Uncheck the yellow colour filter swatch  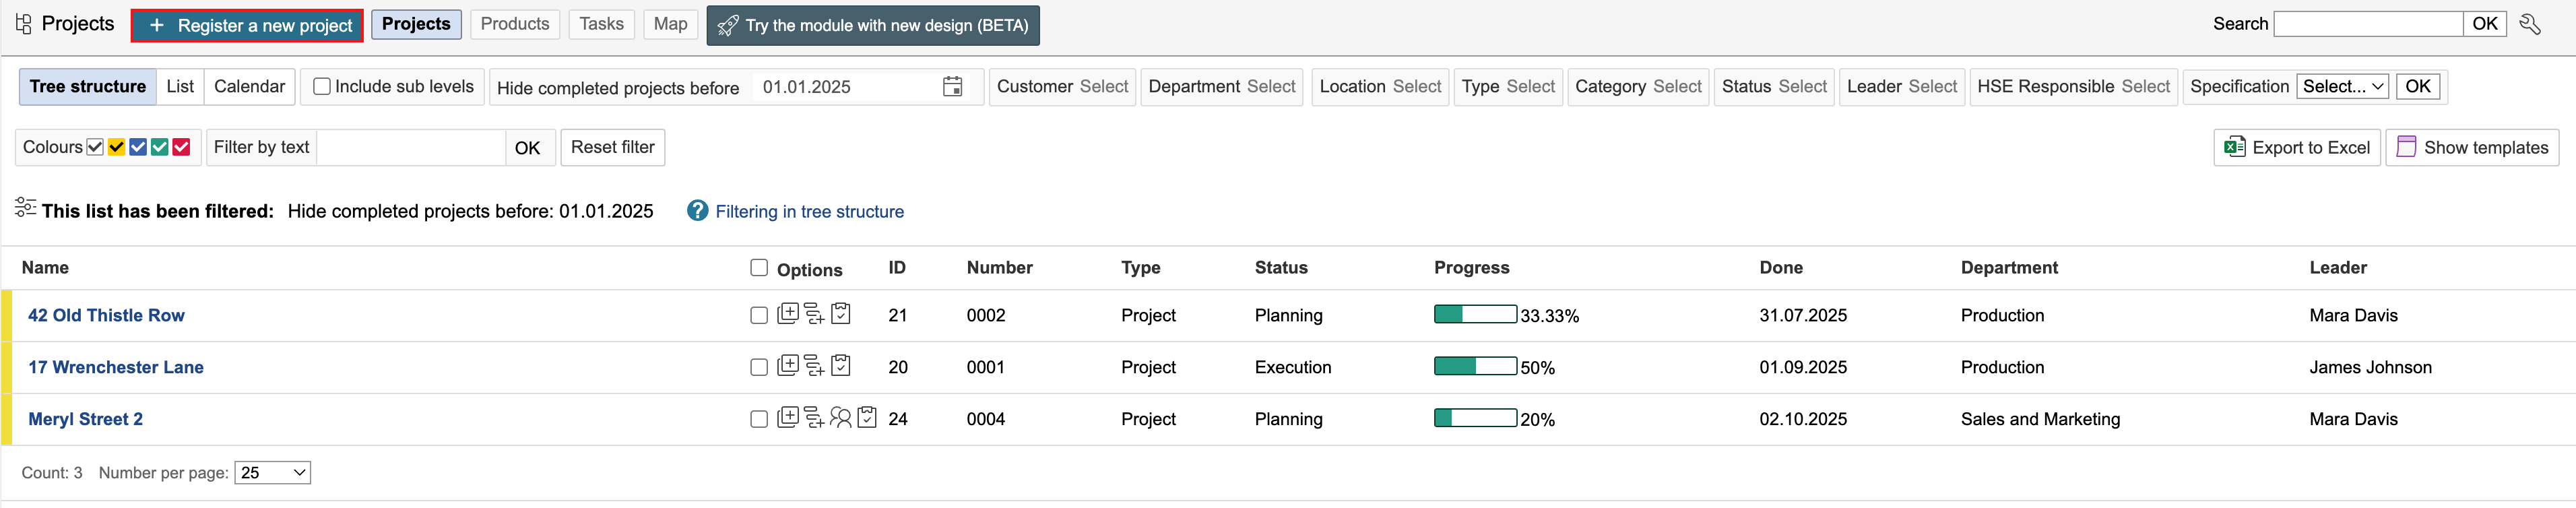click(117, 147)
